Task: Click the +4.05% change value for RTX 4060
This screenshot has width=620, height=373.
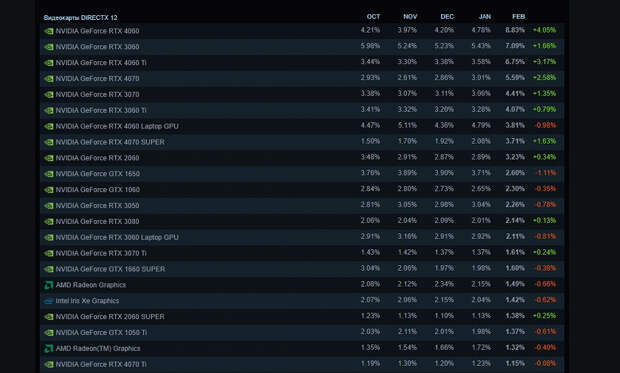Action: click(x=544, y=30)
